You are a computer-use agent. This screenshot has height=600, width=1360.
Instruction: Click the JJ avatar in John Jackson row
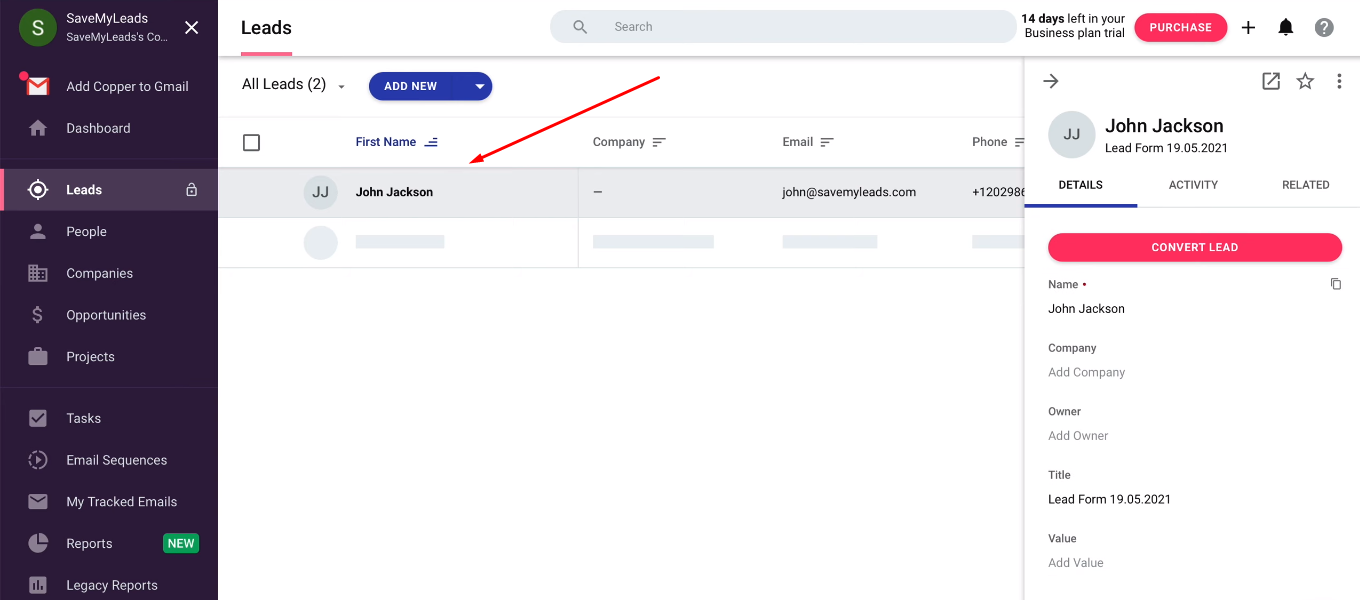321,192
